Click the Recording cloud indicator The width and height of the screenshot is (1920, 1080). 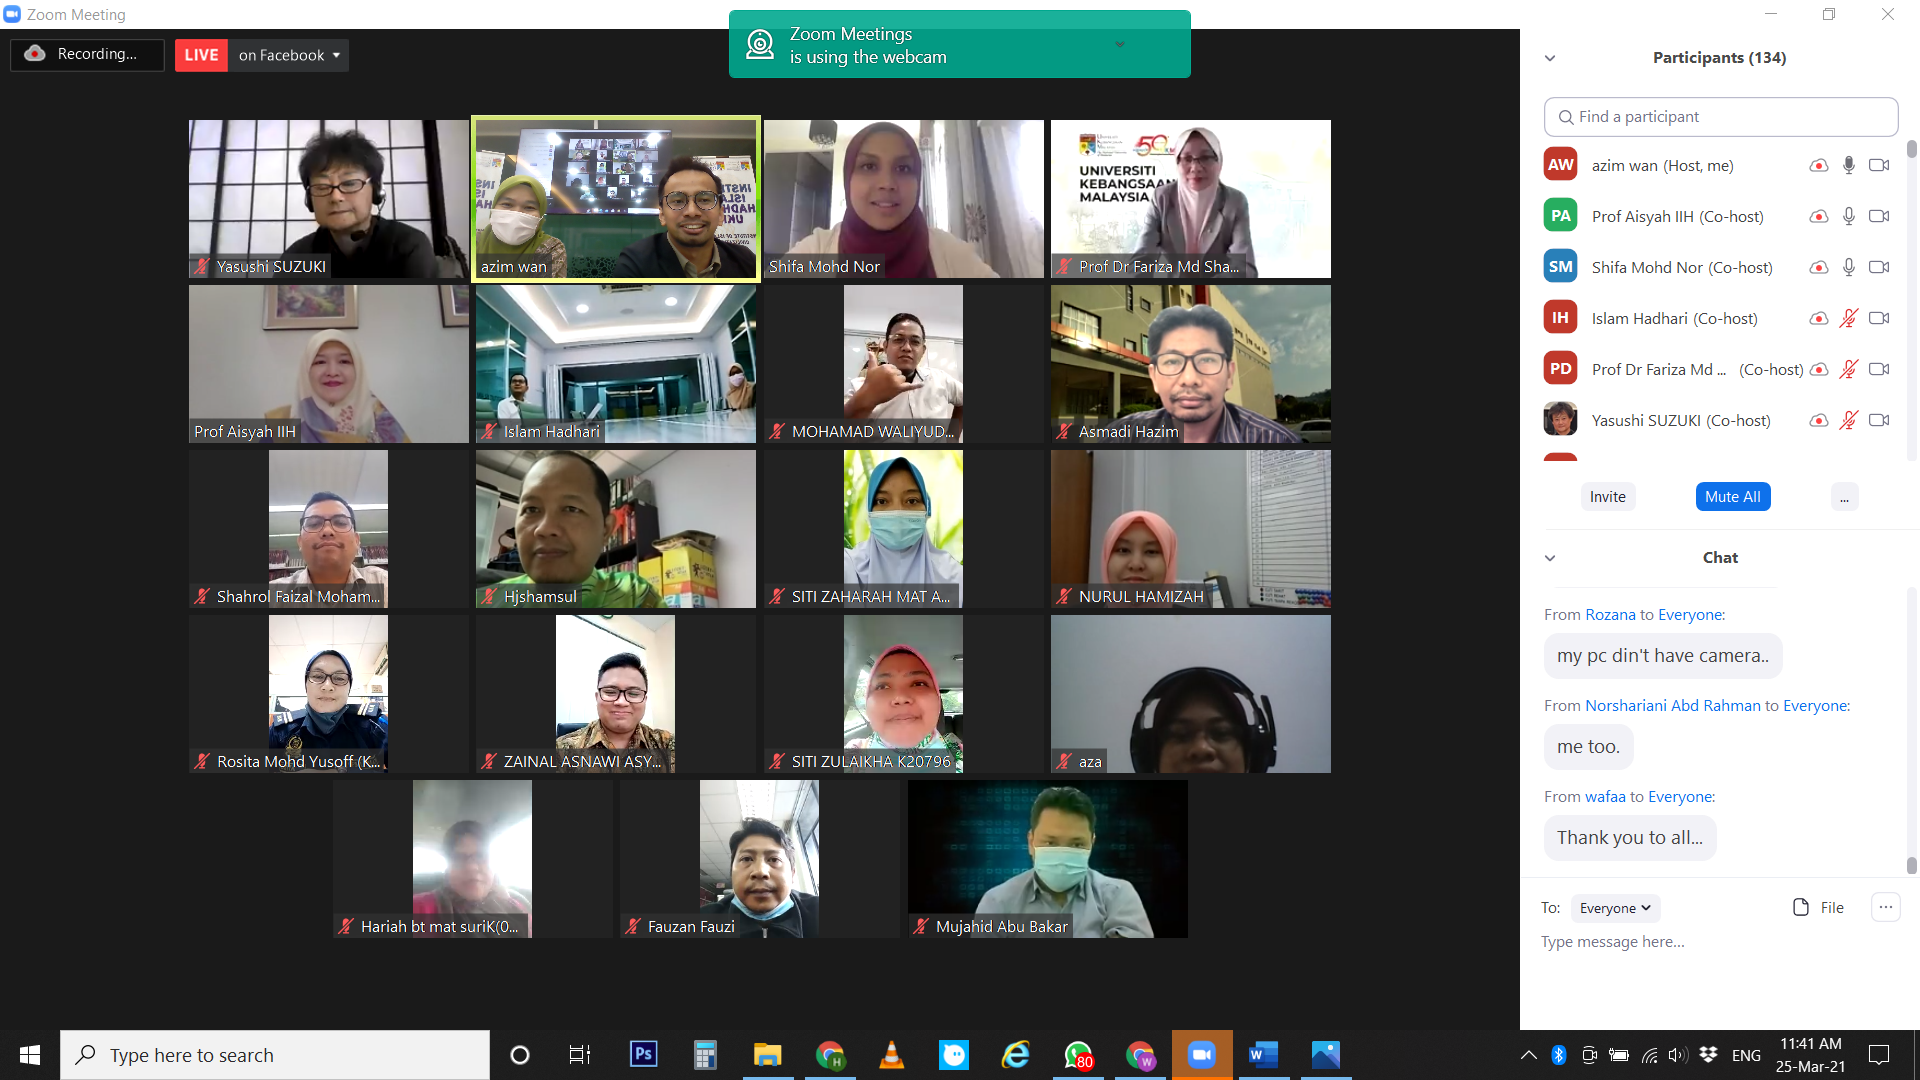point(36,54)
